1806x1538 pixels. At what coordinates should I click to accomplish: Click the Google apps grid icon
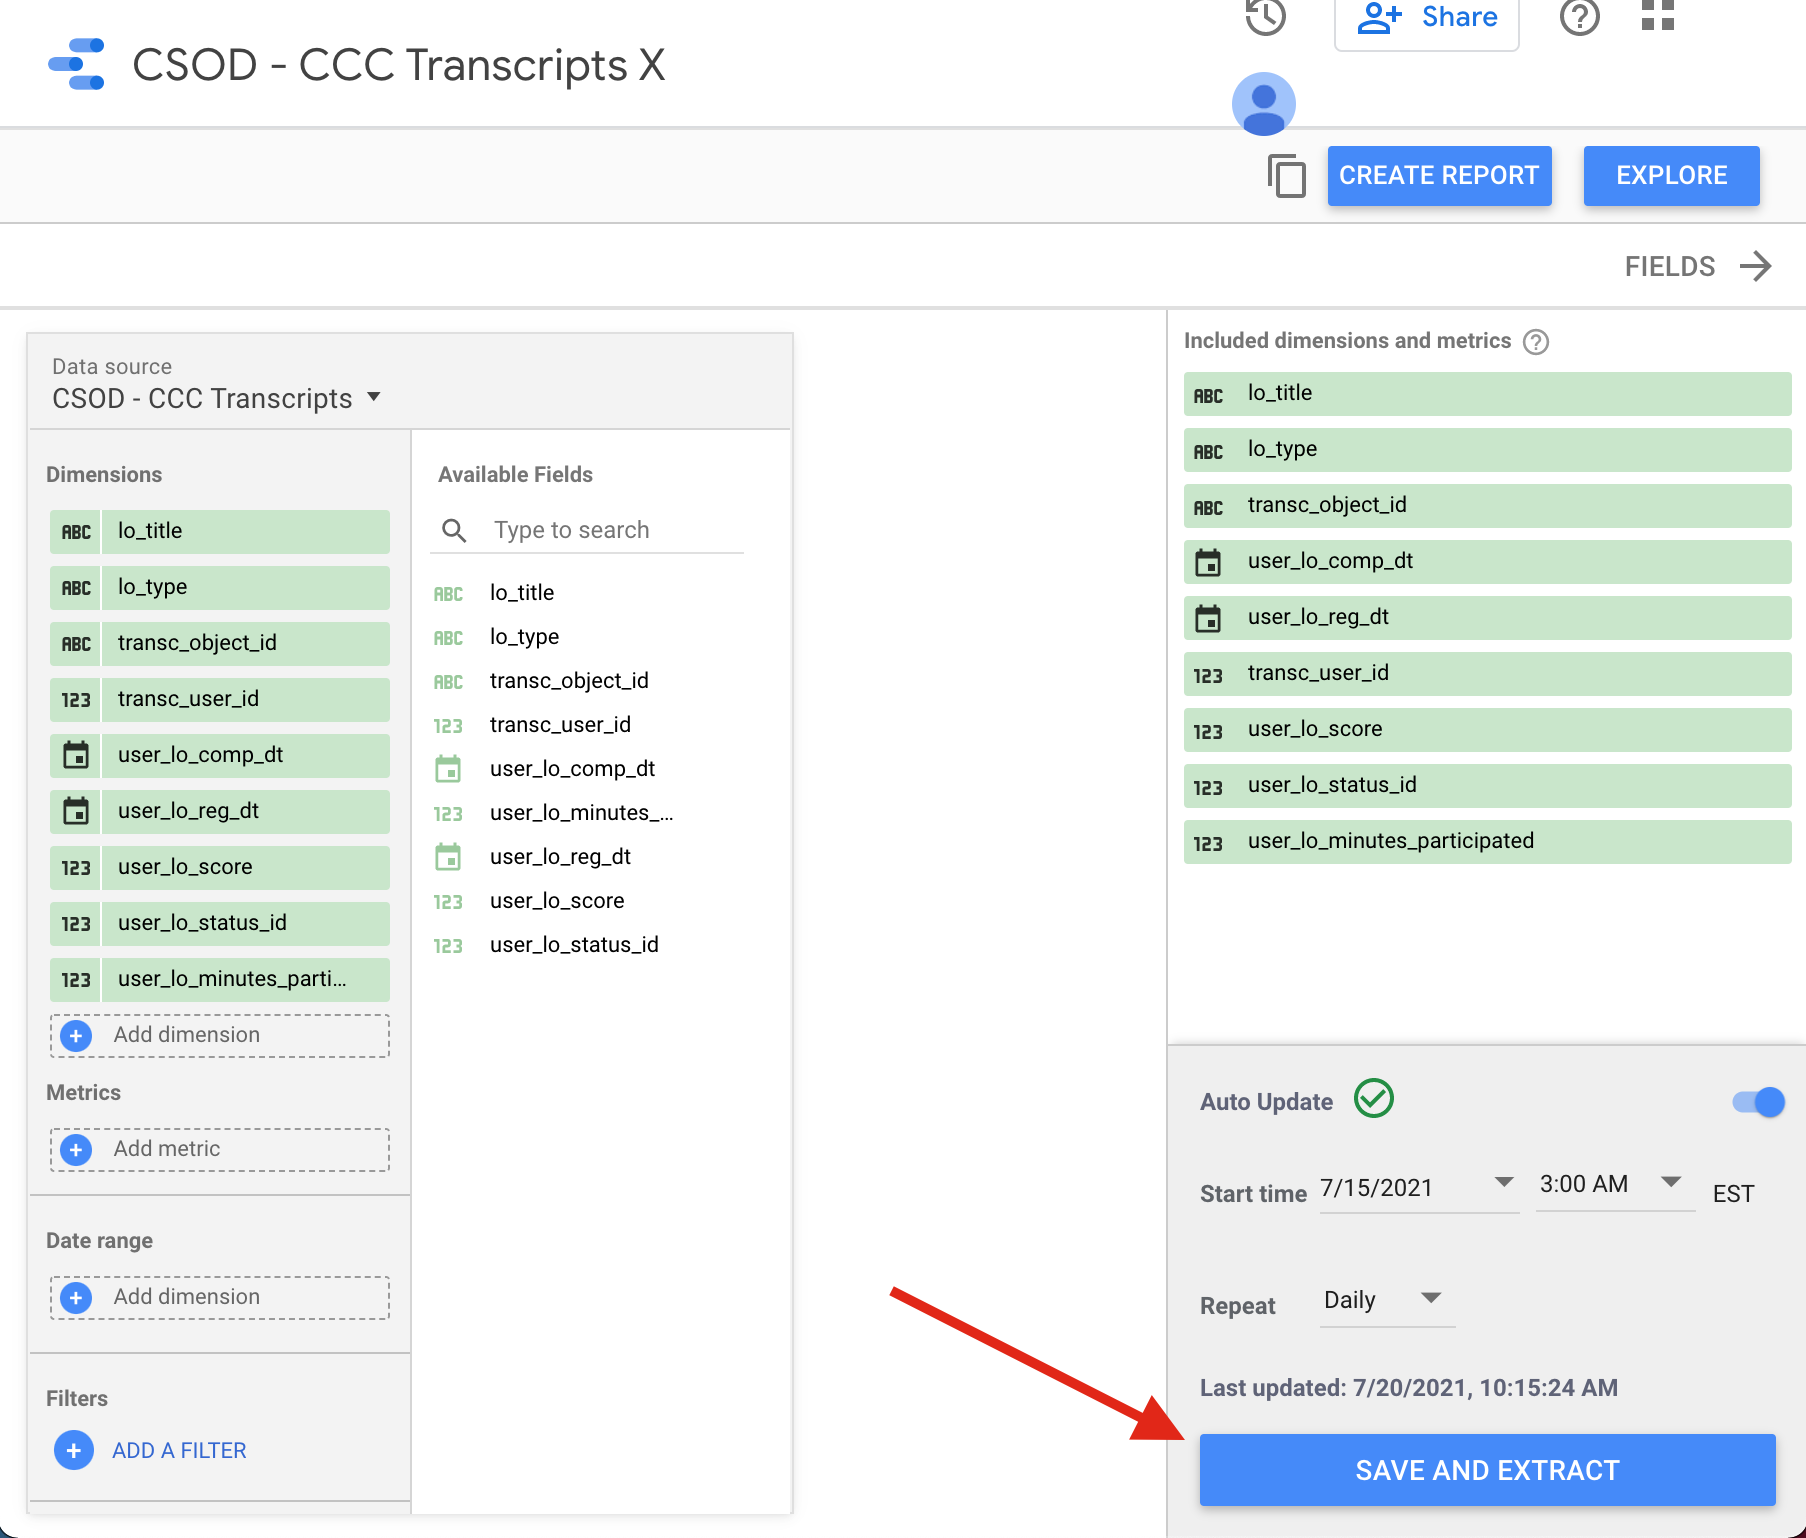click(1657, 15)
